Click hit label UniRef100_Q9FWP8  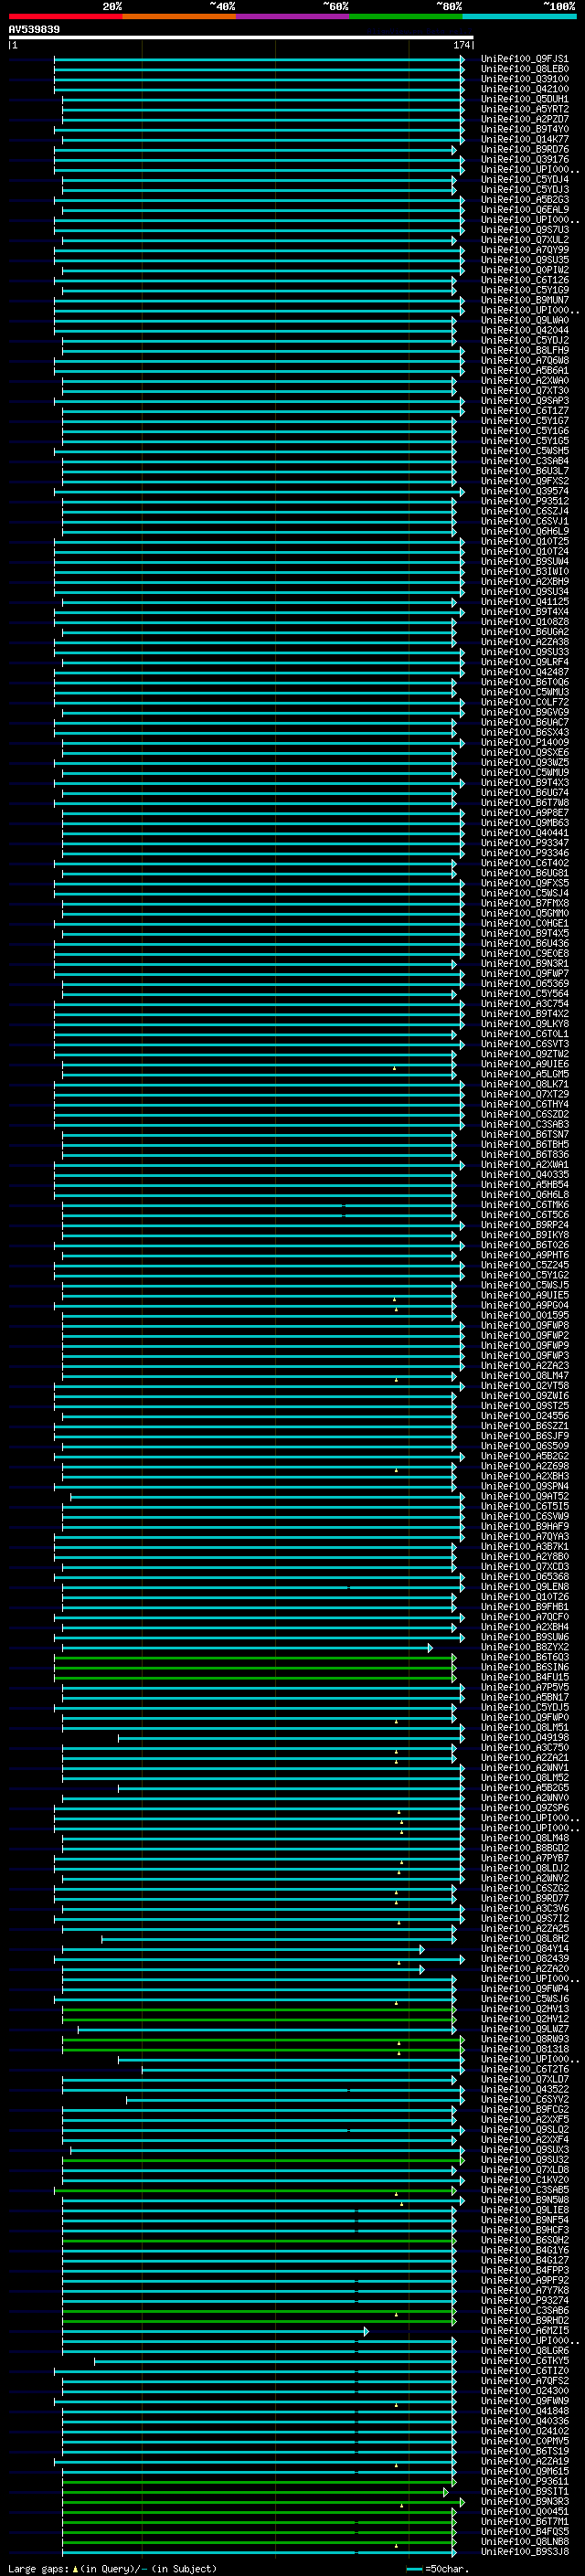(524, 1326)
